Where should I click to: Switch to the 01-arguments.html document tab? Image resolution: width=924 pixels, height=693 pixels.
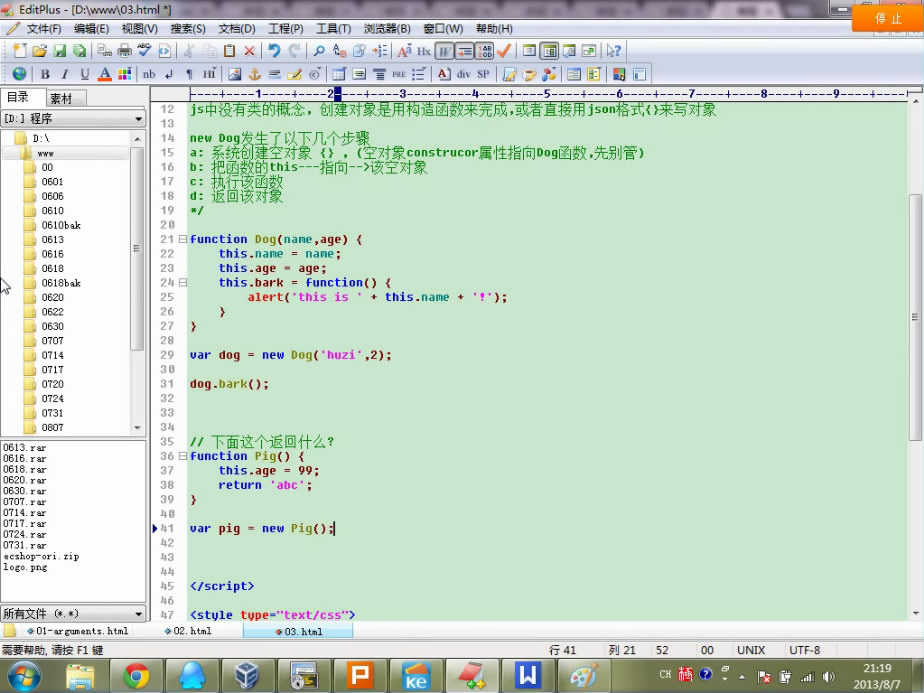pyautogui.click(x=78, y=631)
